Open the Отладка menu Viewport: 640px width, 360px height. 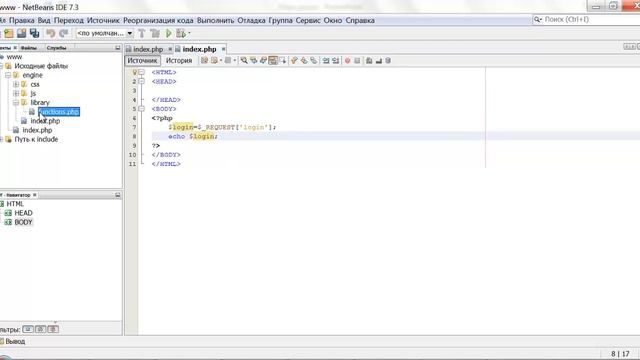click(x=251, y=20)
